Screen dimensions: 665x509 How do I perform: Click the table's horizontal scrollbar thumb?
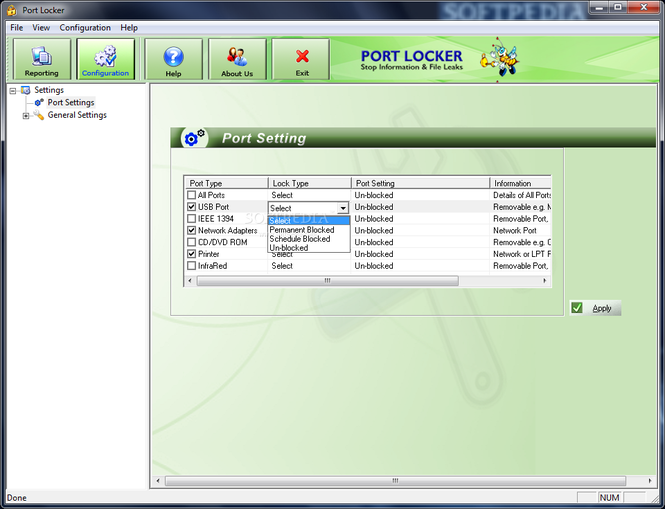coord(327,280)
